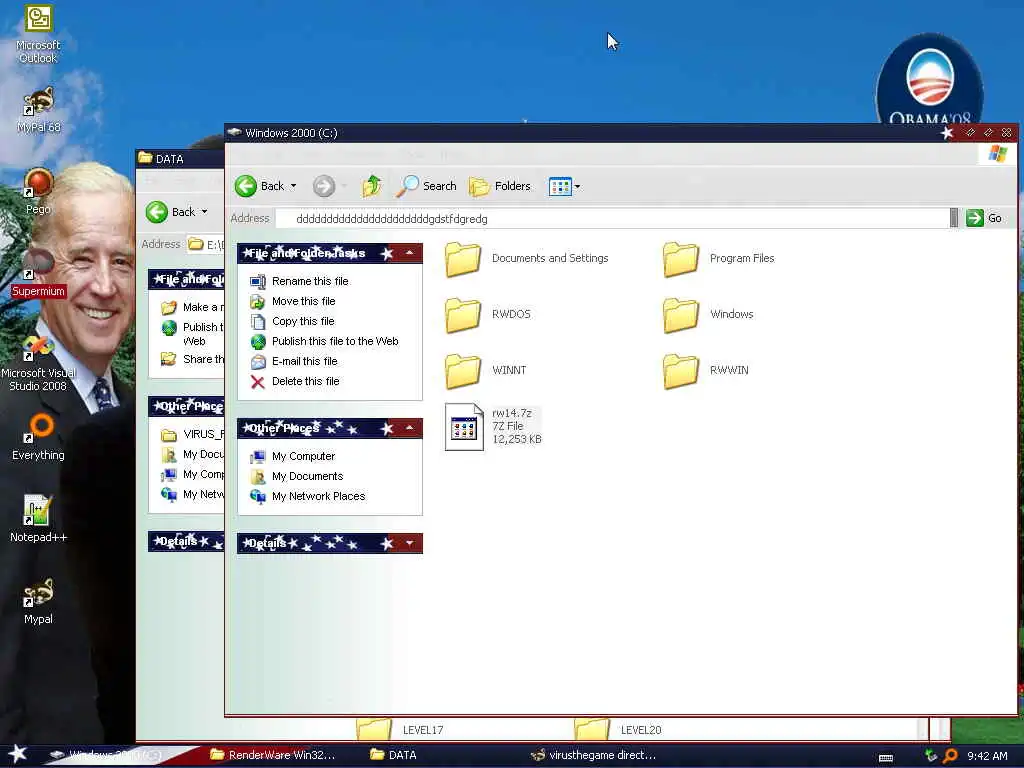Click the star button on C: title bar
Screen dimensions: 1024x768
(947, 133)
